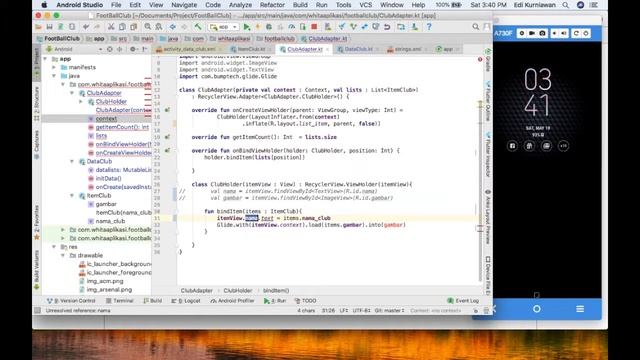The image size is (640, 360).
Task: Click the override gutter icon beside onCreateViewHolder
Action: pyautogui.click(x=167, y=110)
